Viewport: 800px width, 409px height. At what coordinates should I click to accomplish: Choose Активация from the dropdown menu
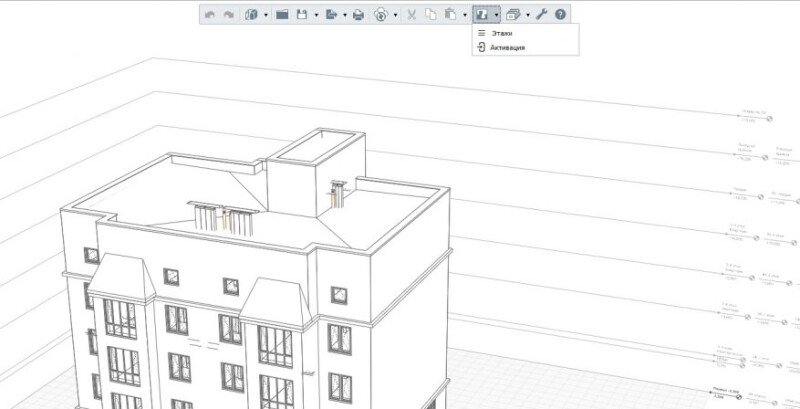click(507, 47)
